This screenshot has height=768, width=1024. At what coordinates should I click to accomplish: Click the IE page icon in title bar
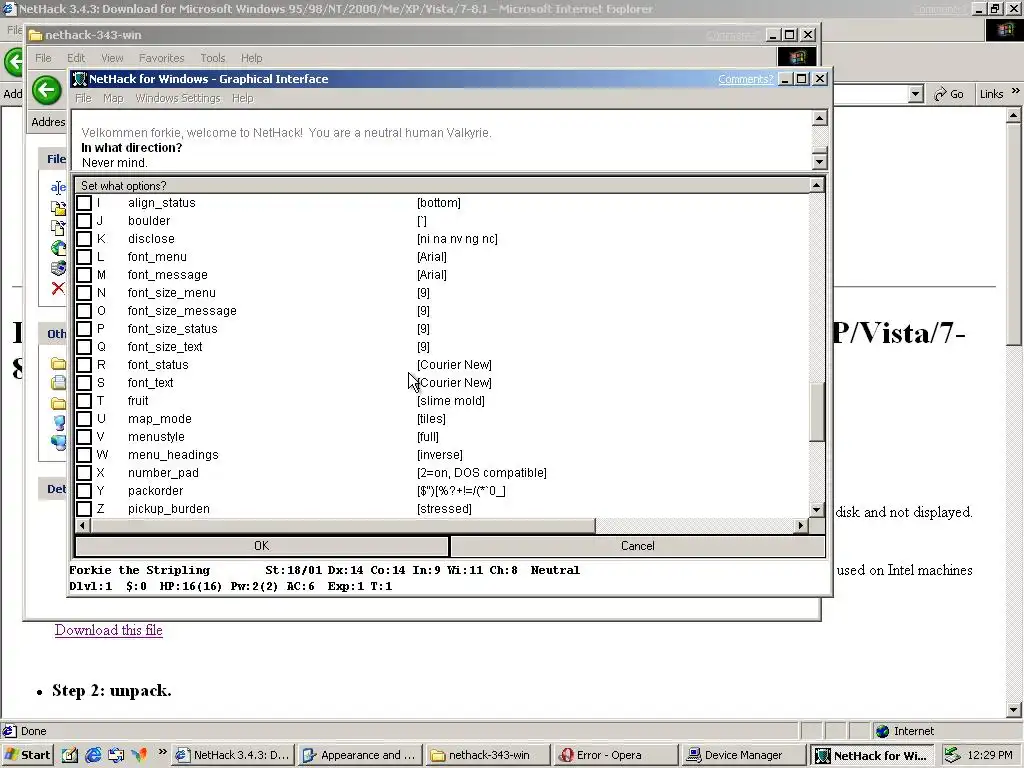coord(9,9)
